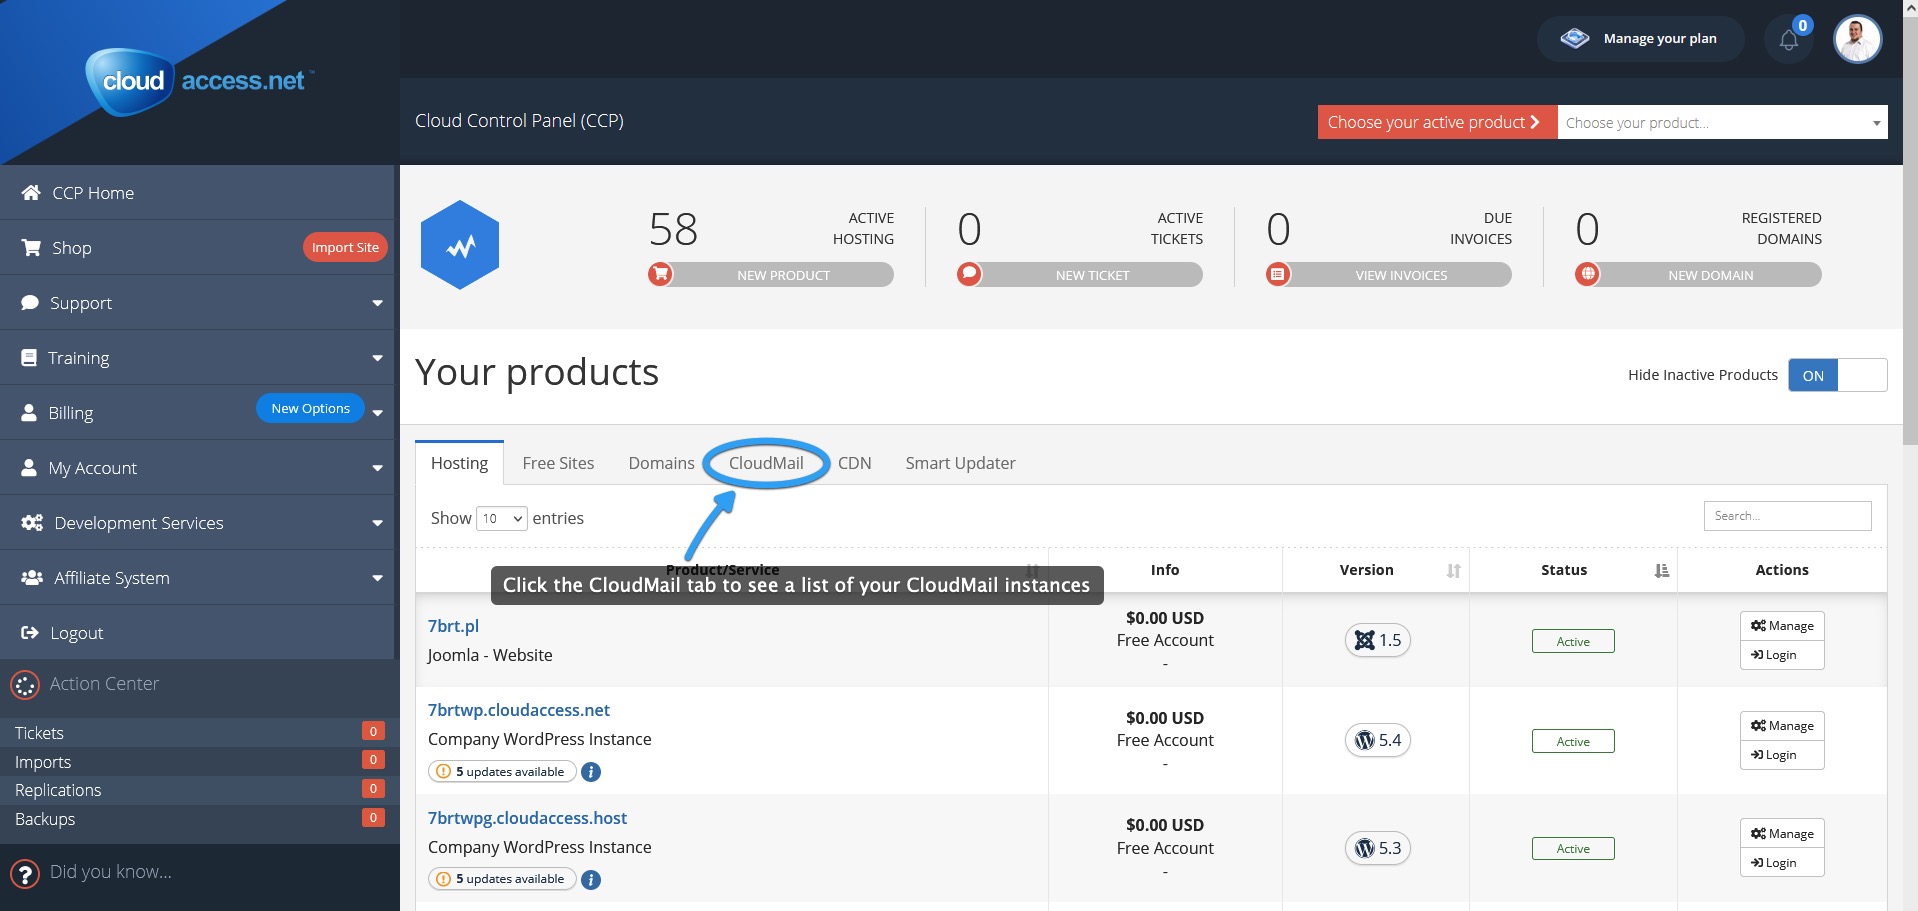
Task: Expand the Support menu arrow
Action: coord(377,303)
